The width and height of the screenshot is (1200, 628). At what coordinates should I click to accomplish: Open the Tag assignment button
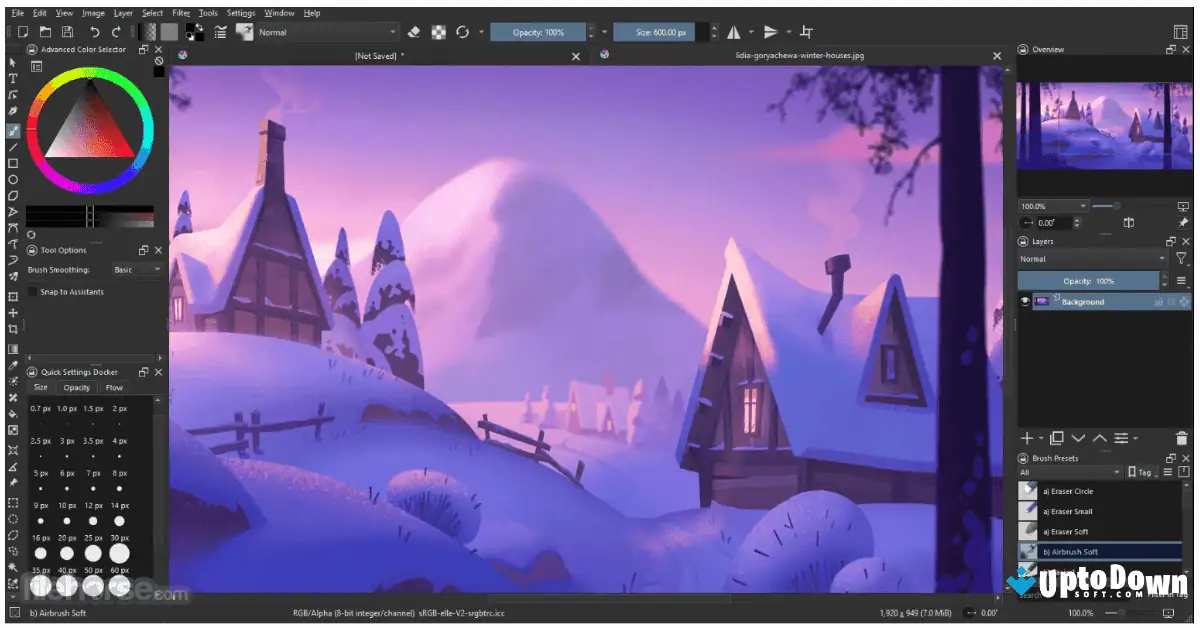click(x=1140, y=471)
